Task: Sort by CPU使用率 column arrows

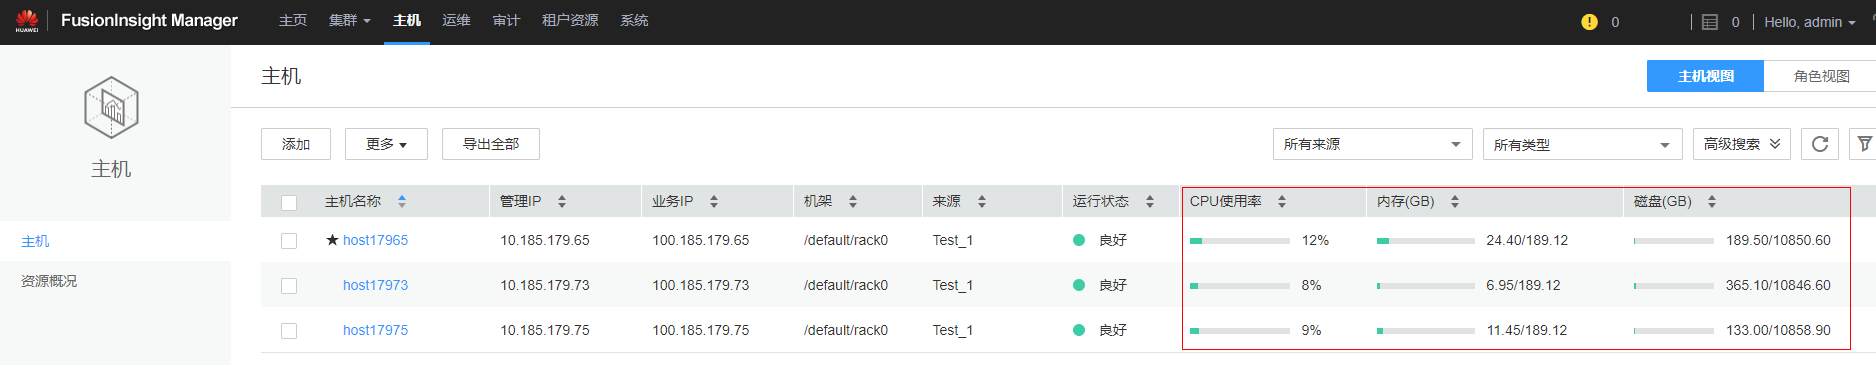Action: click(x=1282, y=201)
